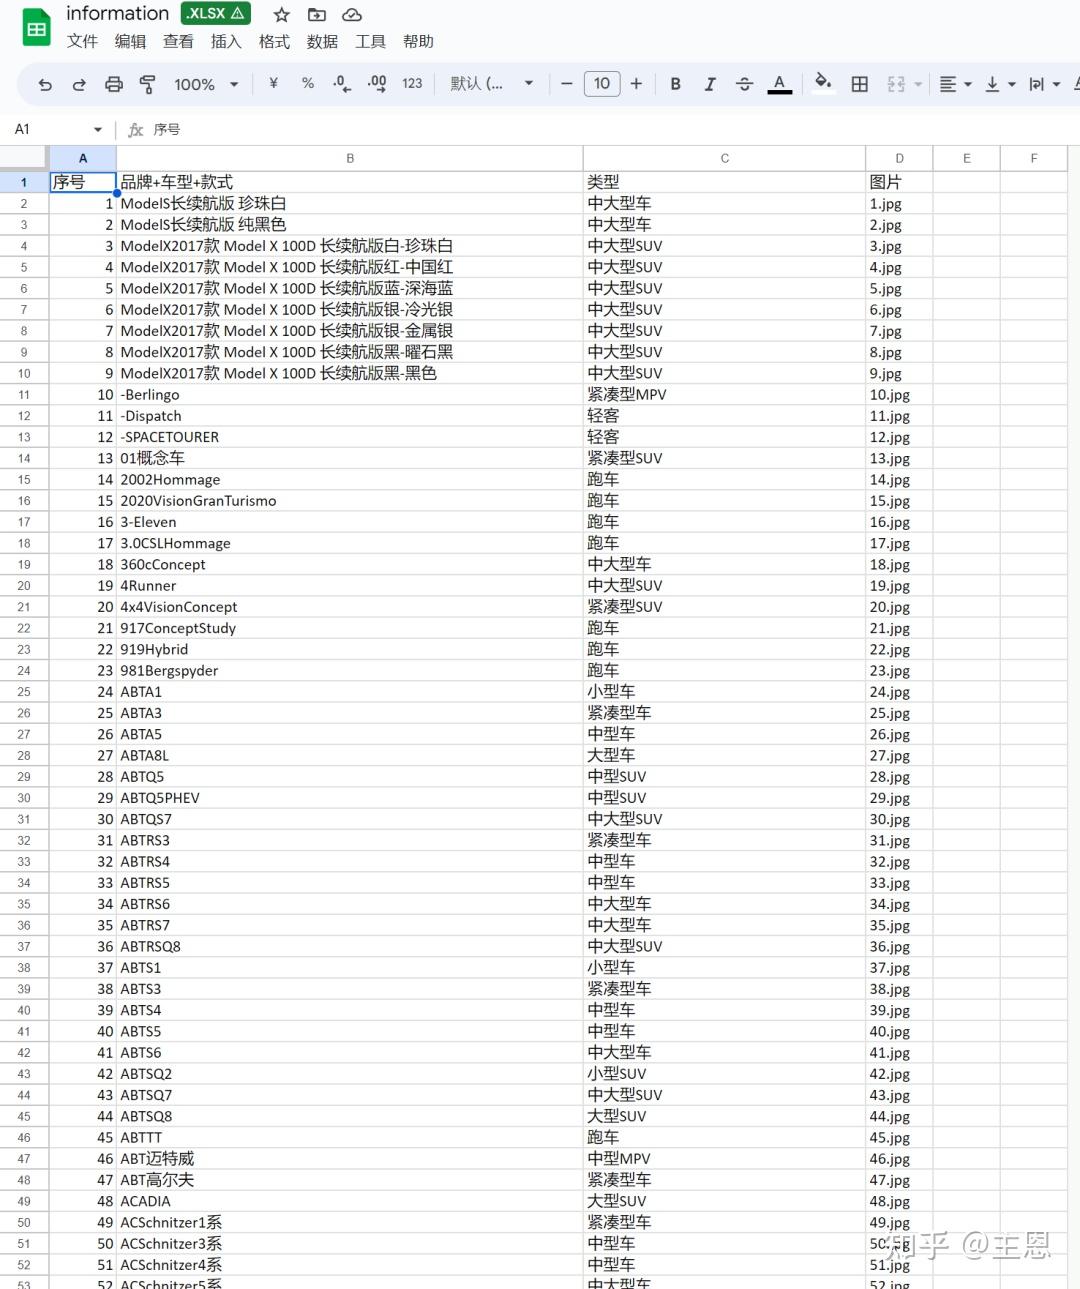
Task: Click cell 图片 header
Action: tap(899, 182)
